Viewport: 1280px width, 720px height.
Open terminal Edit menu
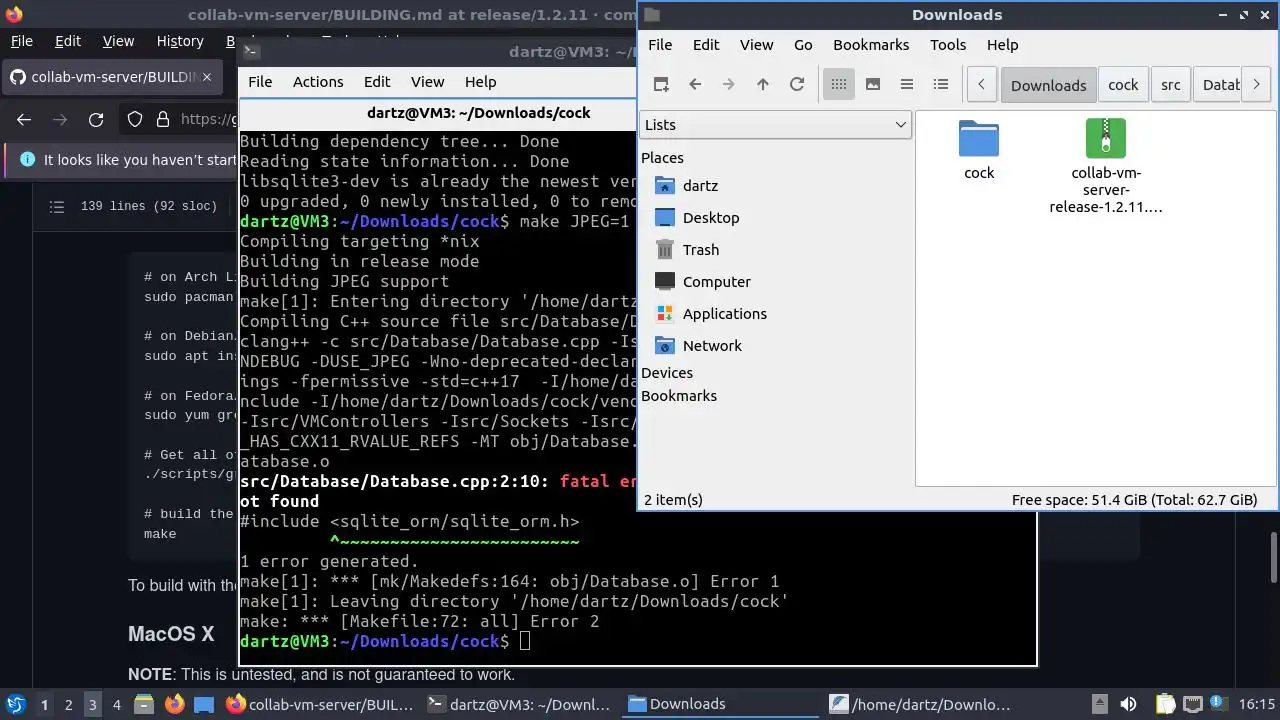(377, 82)
